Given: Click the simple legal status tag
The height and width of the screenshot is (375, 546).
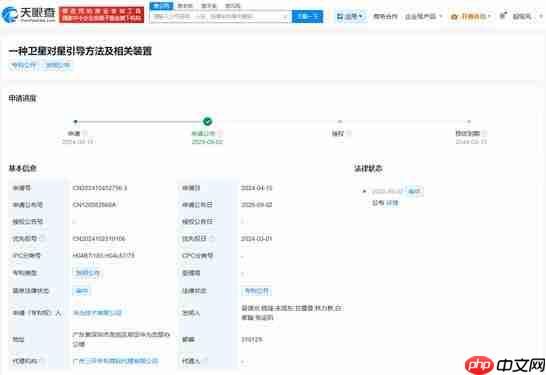Looking at the screenshot, I should (82, 291).
